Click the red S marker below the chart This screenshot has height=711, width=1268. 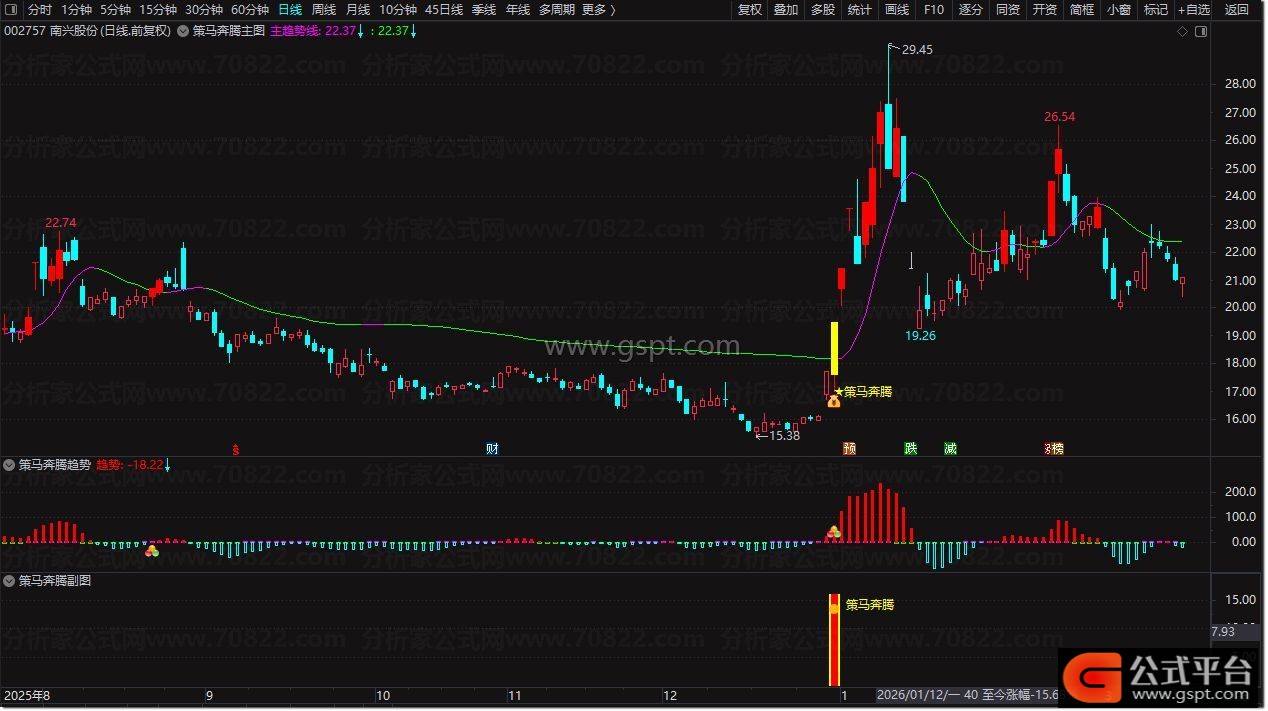pyautogui.click(x=236, y=449)
